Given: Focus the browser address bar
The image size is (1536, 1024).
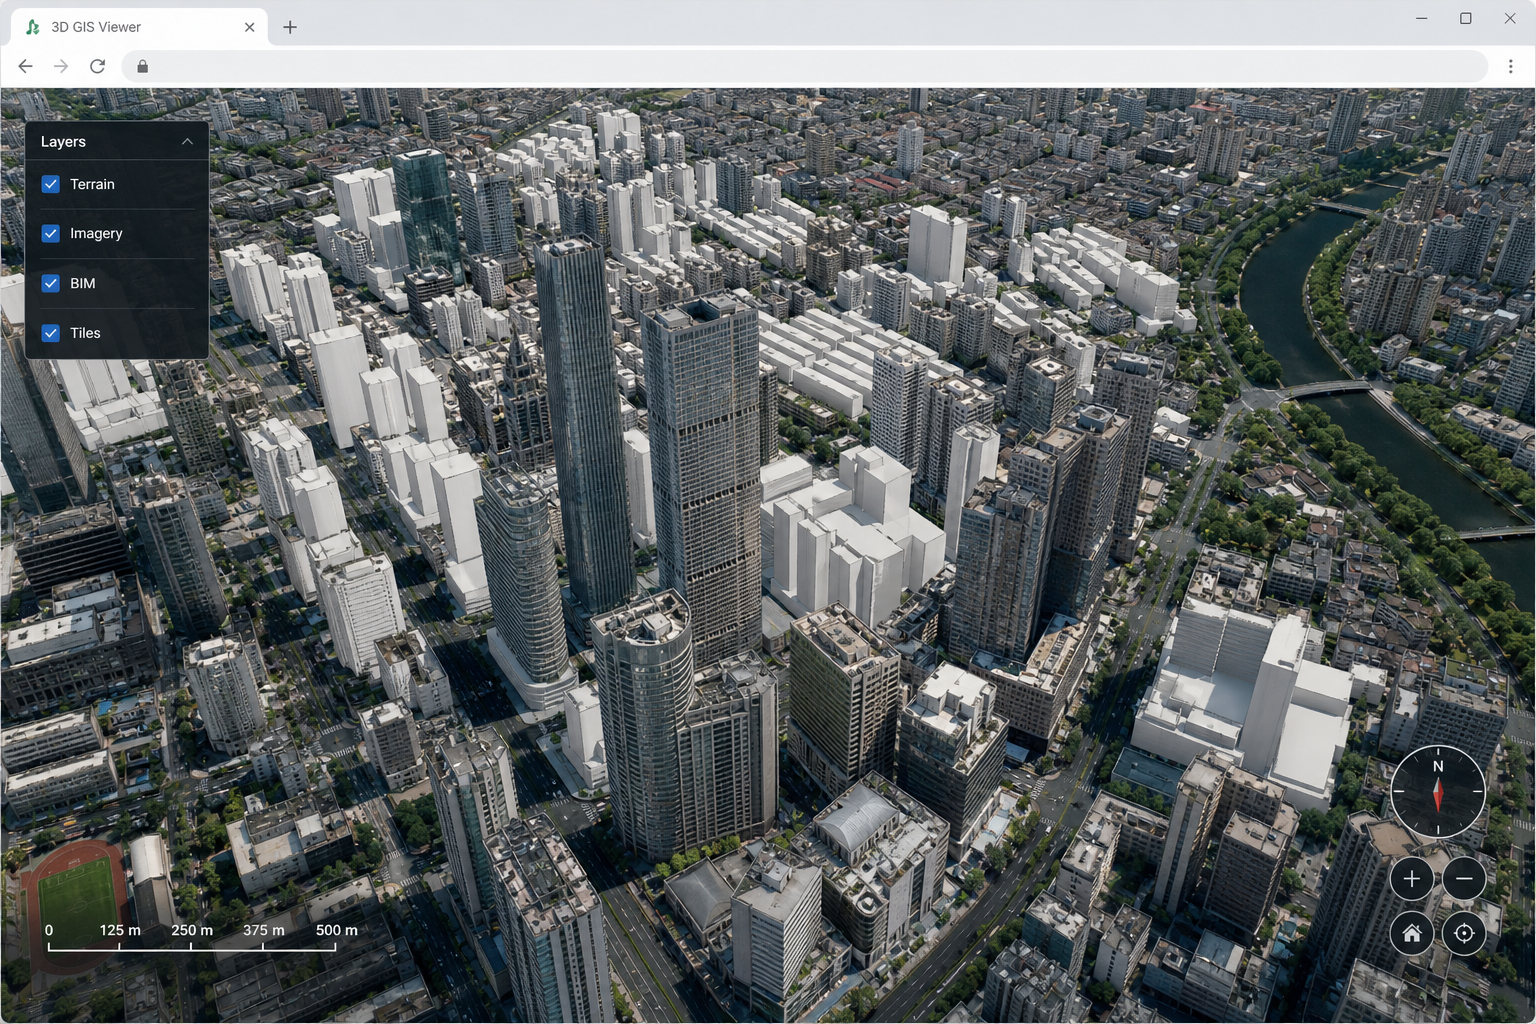Looking at the screenshot, I should [x=805, y=66].
